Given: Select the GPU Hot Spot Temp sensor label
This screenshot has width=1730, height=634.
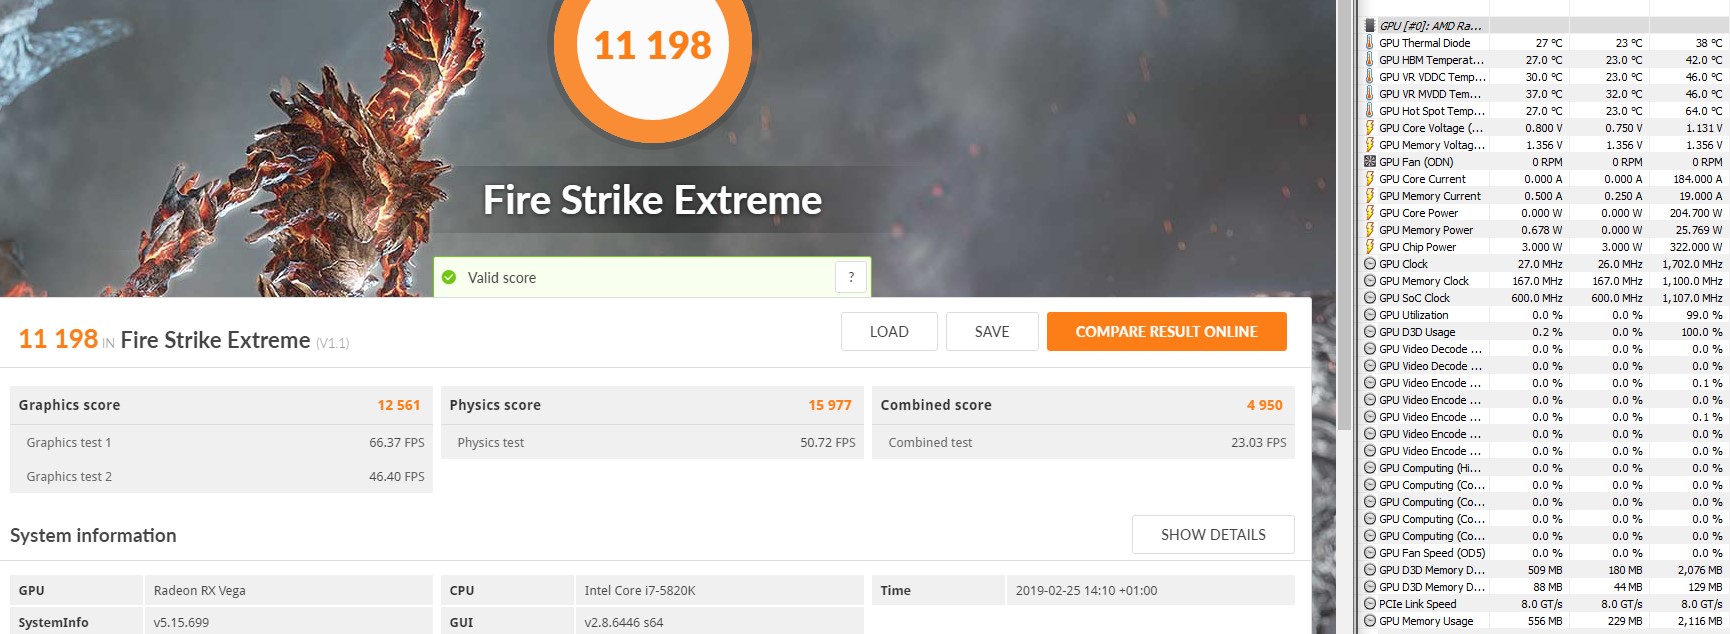Looking at the screenshot, I should point(1432,111).
